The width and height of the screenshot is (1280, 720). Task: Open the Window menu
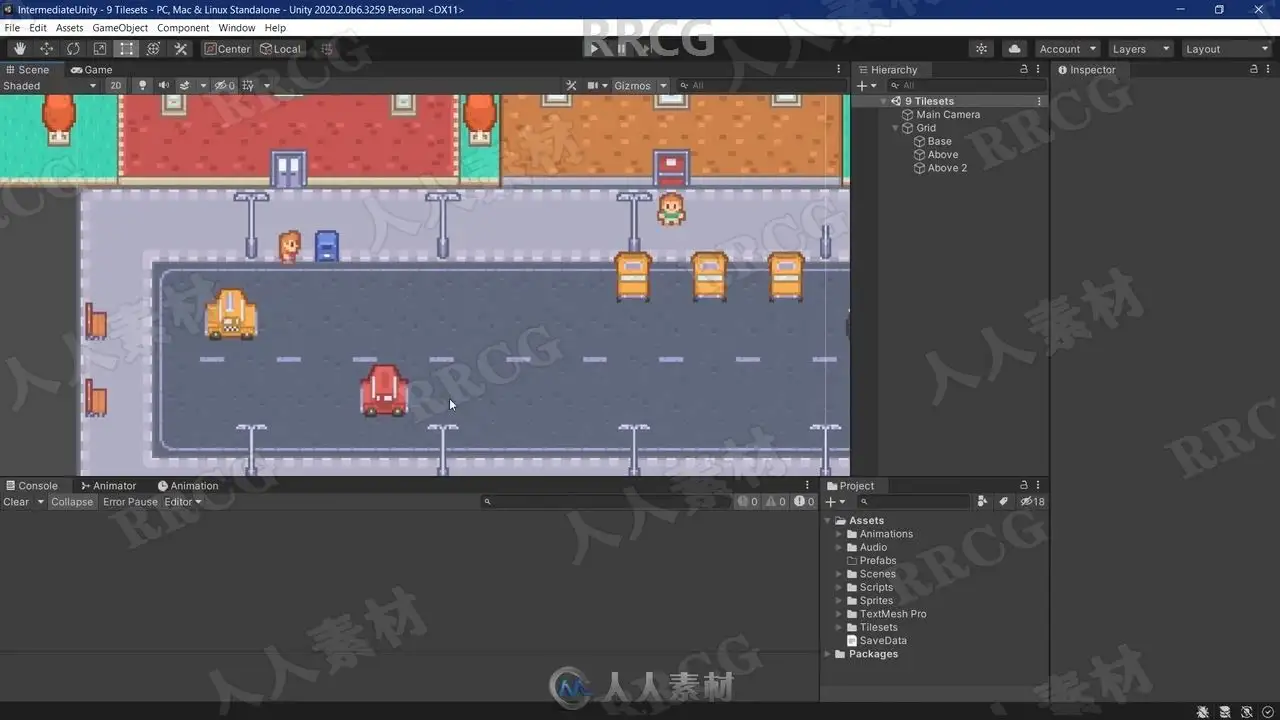coord(237,28)
